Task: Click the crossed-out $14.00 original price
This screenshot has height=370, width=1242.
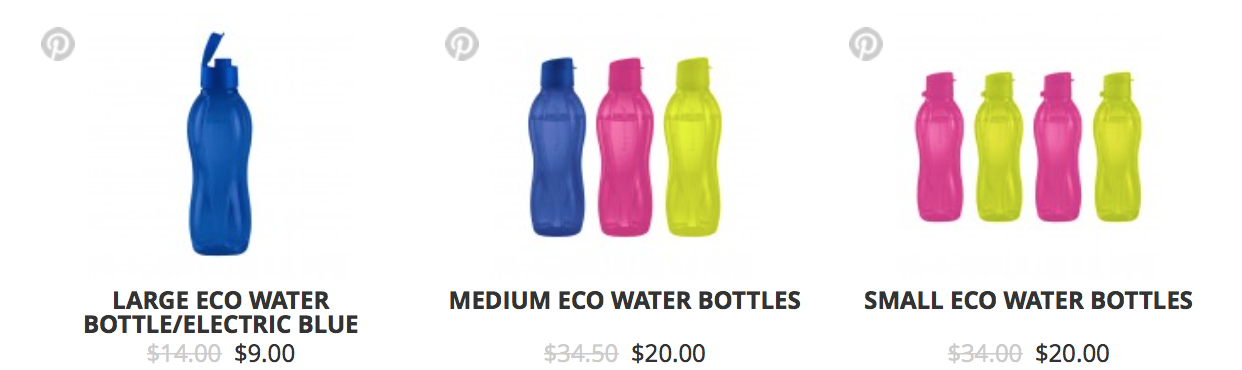Action: coord(184,353)
